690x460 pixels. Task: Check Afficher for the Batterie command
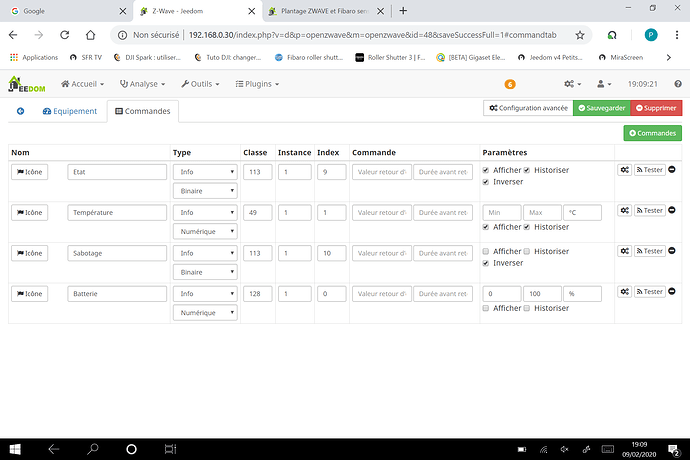click(x=487, y=308)
